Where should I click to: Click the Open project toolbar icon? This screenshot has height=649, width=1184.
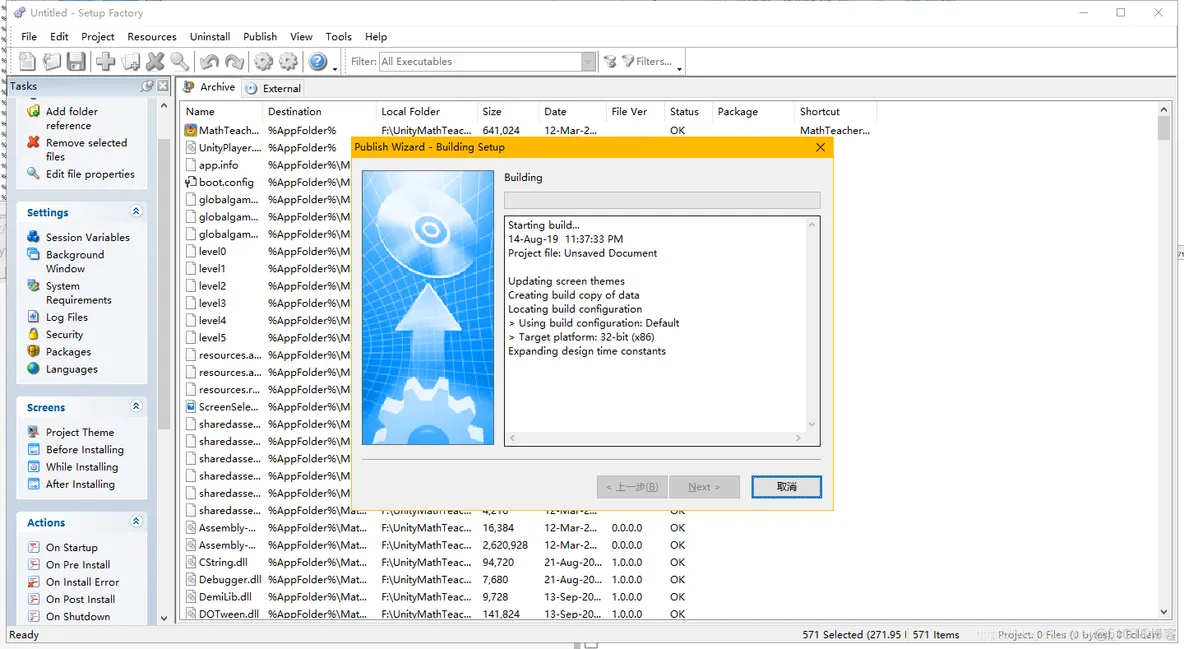pos(51,62)
